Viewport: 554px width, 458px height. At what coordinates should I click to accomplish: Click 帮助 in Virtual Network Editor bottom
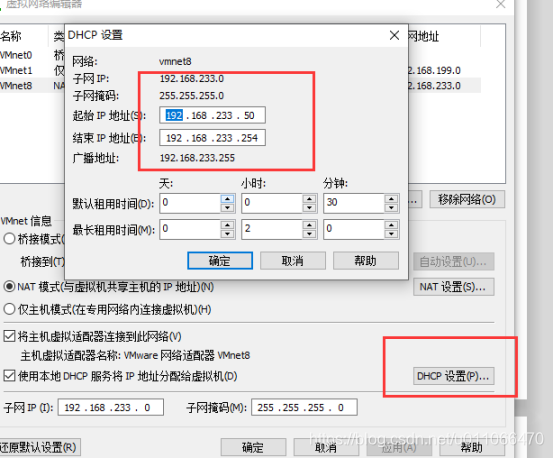click(x=472, y=448)
